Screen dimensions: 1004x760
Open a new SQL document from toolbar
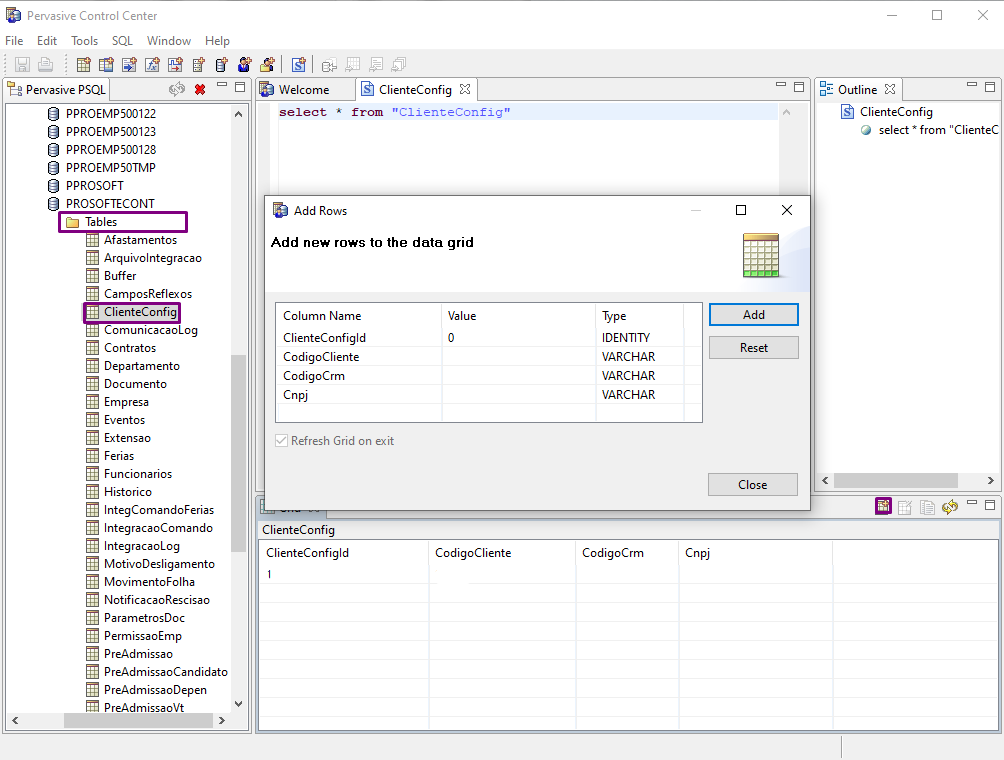[x=298, y=65]
